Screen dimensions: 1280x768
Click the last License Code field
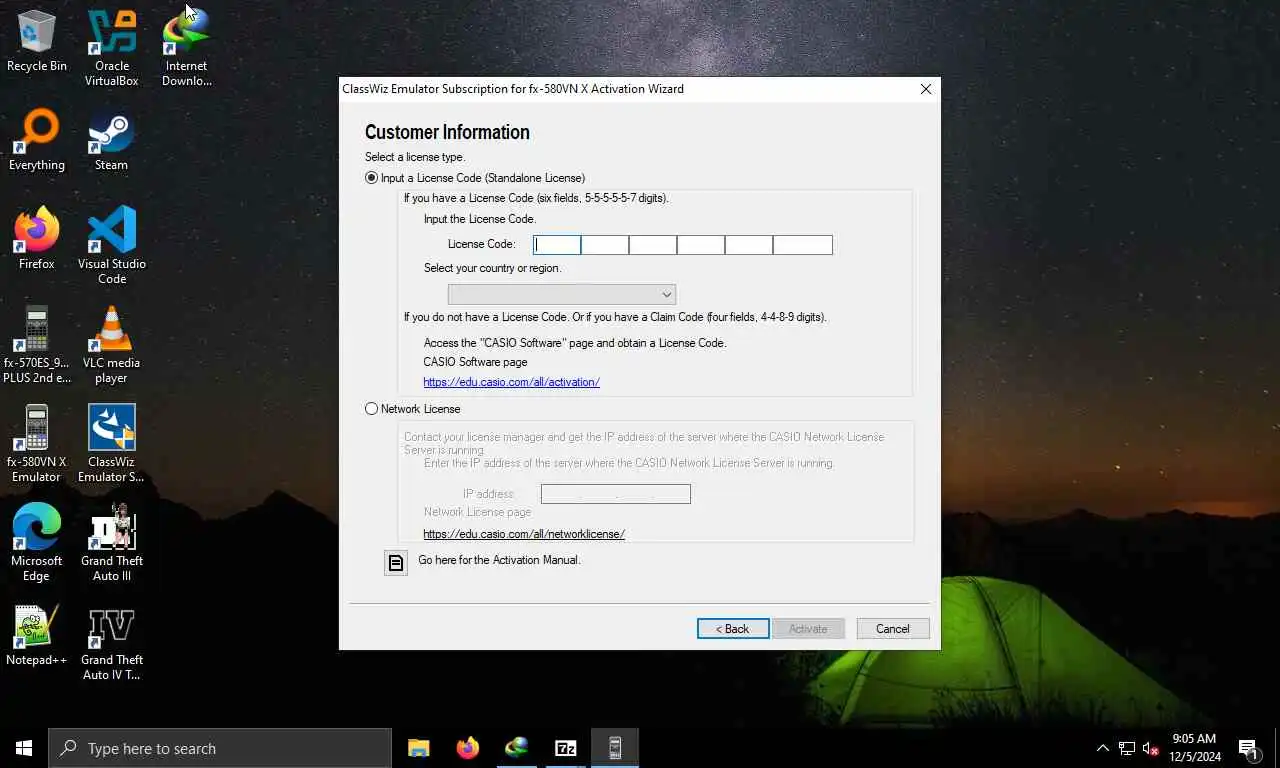click(x=803, y=245)
